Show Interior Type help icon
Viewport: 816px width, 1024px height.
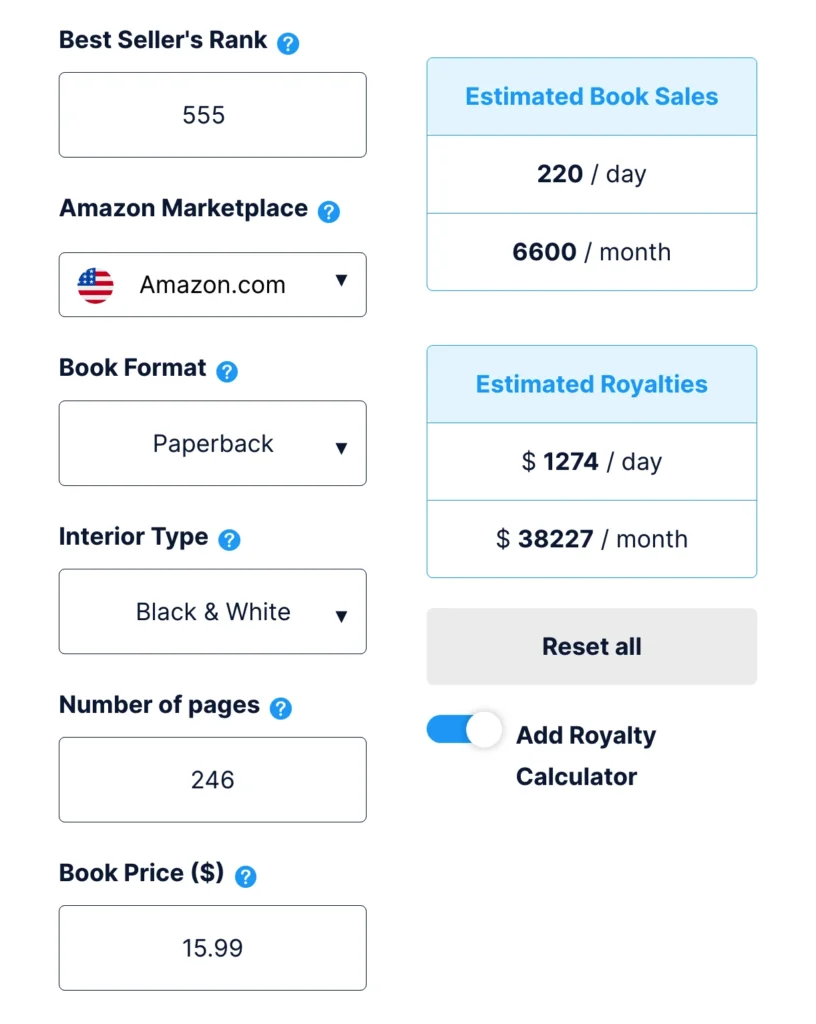[x=229, y=540]
